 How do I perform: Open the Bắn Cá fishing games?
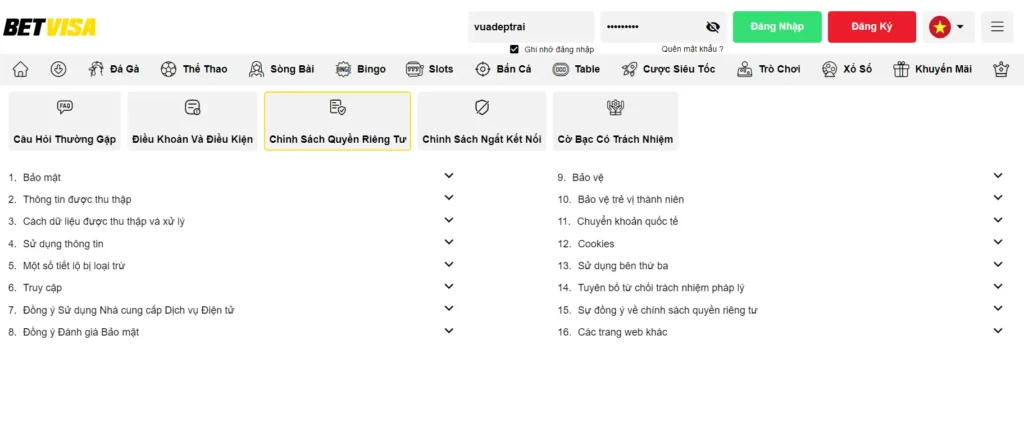503,69
